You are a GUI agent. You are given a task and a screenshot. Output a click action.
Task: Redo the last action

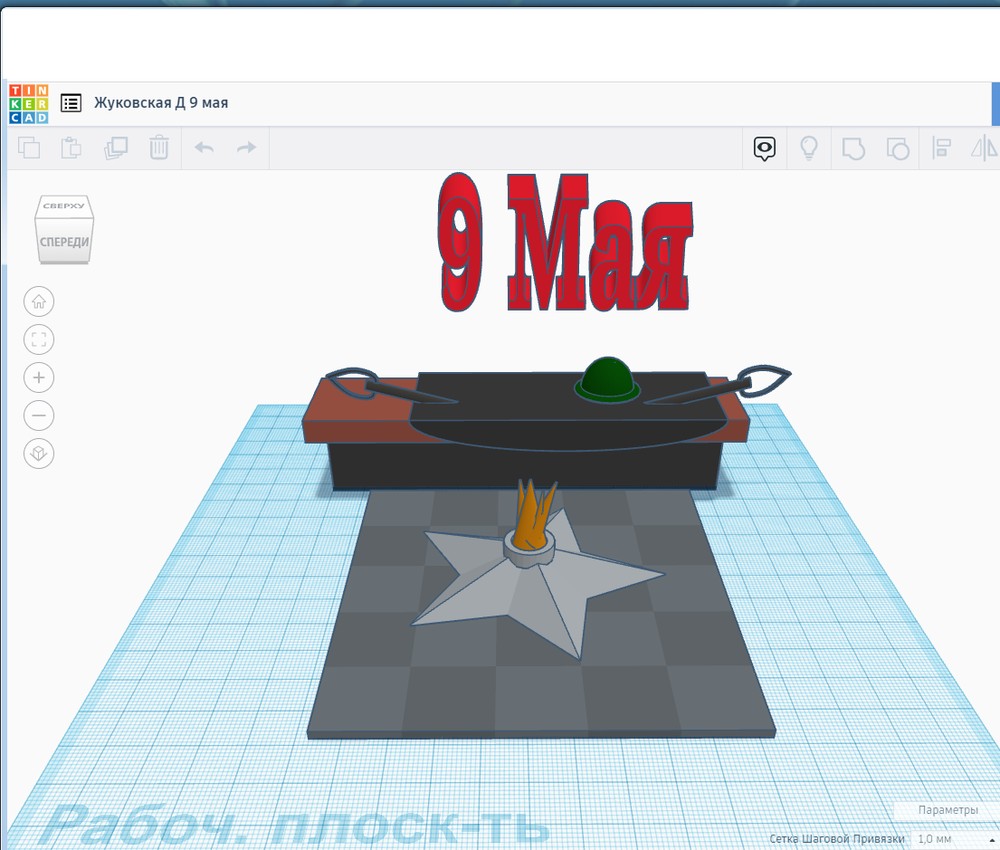pos(246,149)
